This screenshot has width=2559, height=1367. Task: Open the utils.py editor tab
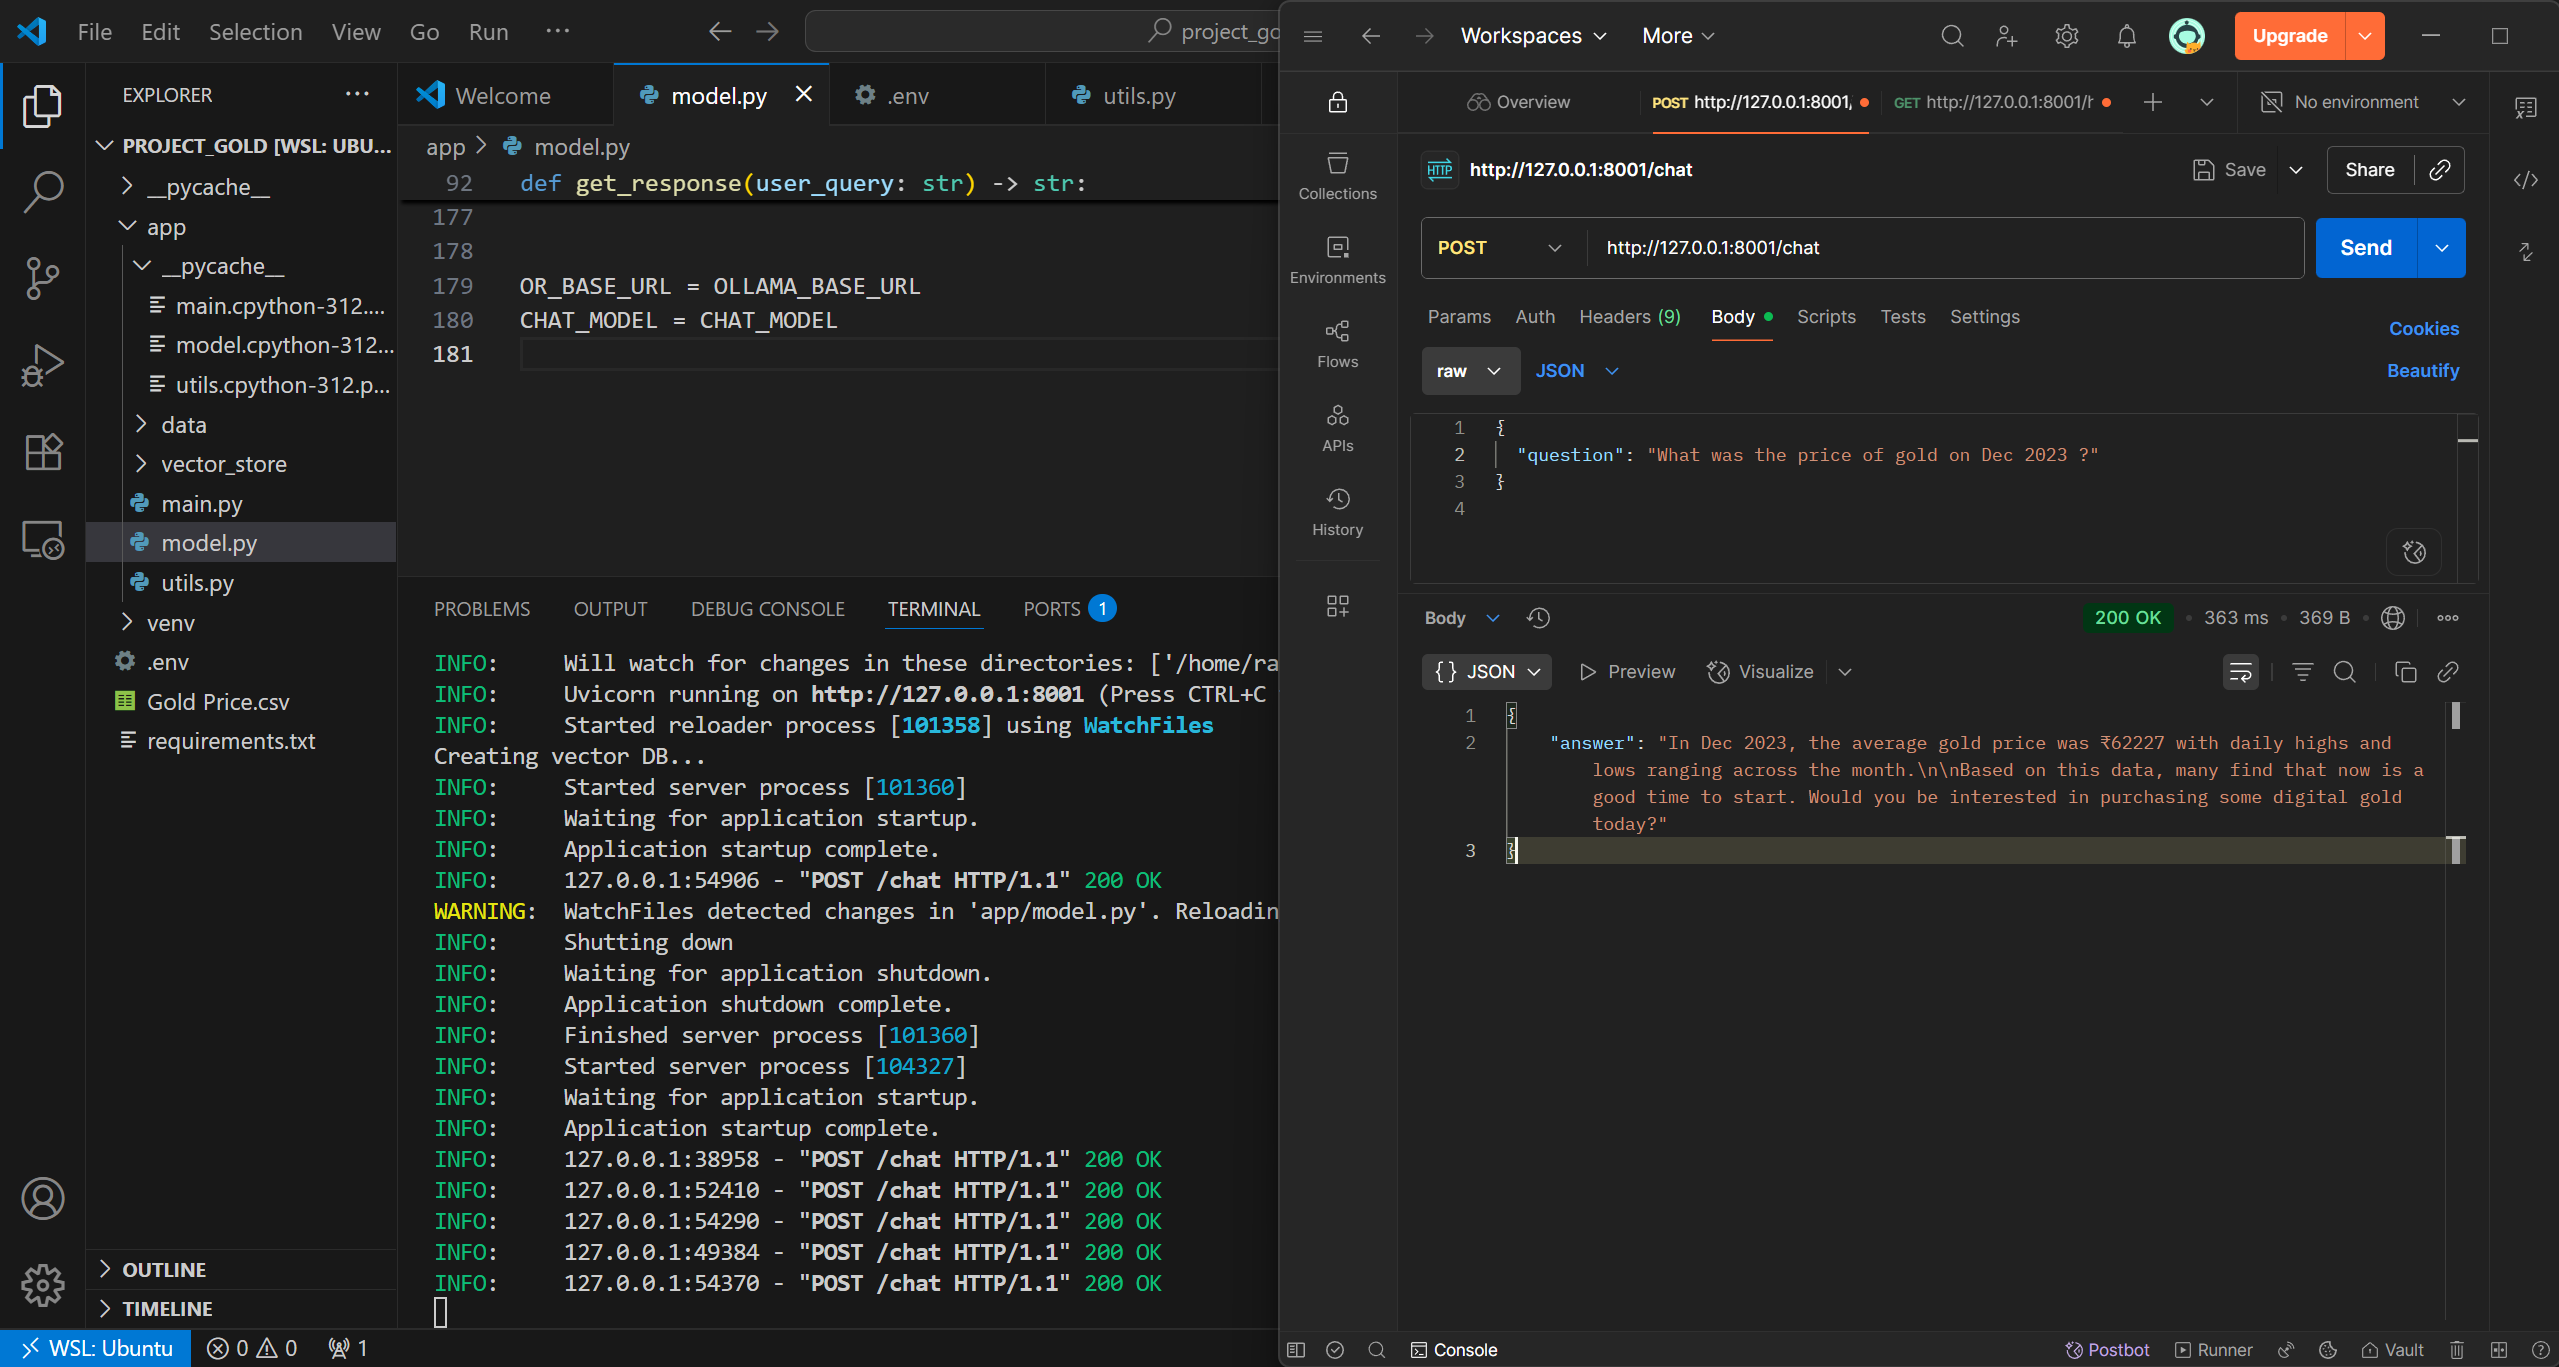point(1138,96)
